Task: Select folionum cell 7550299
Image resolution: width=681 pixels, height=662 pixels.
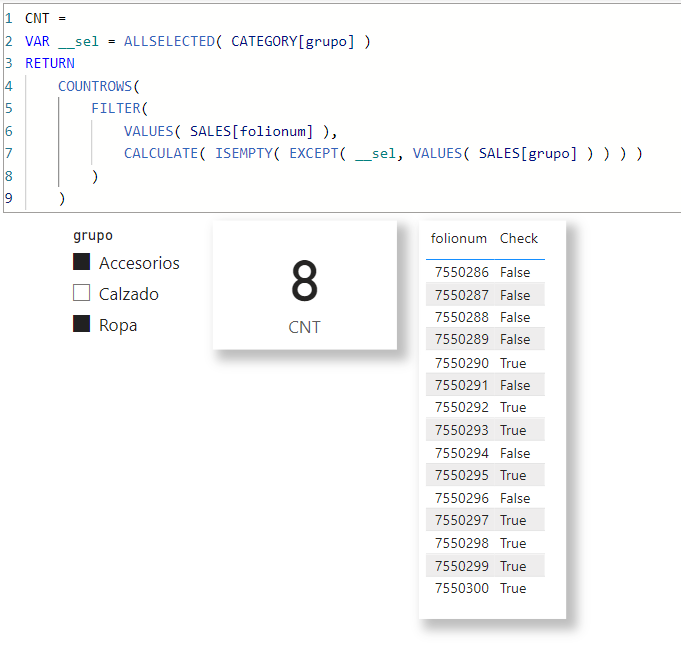Action: pyautogui.click(x=462, y=566)
